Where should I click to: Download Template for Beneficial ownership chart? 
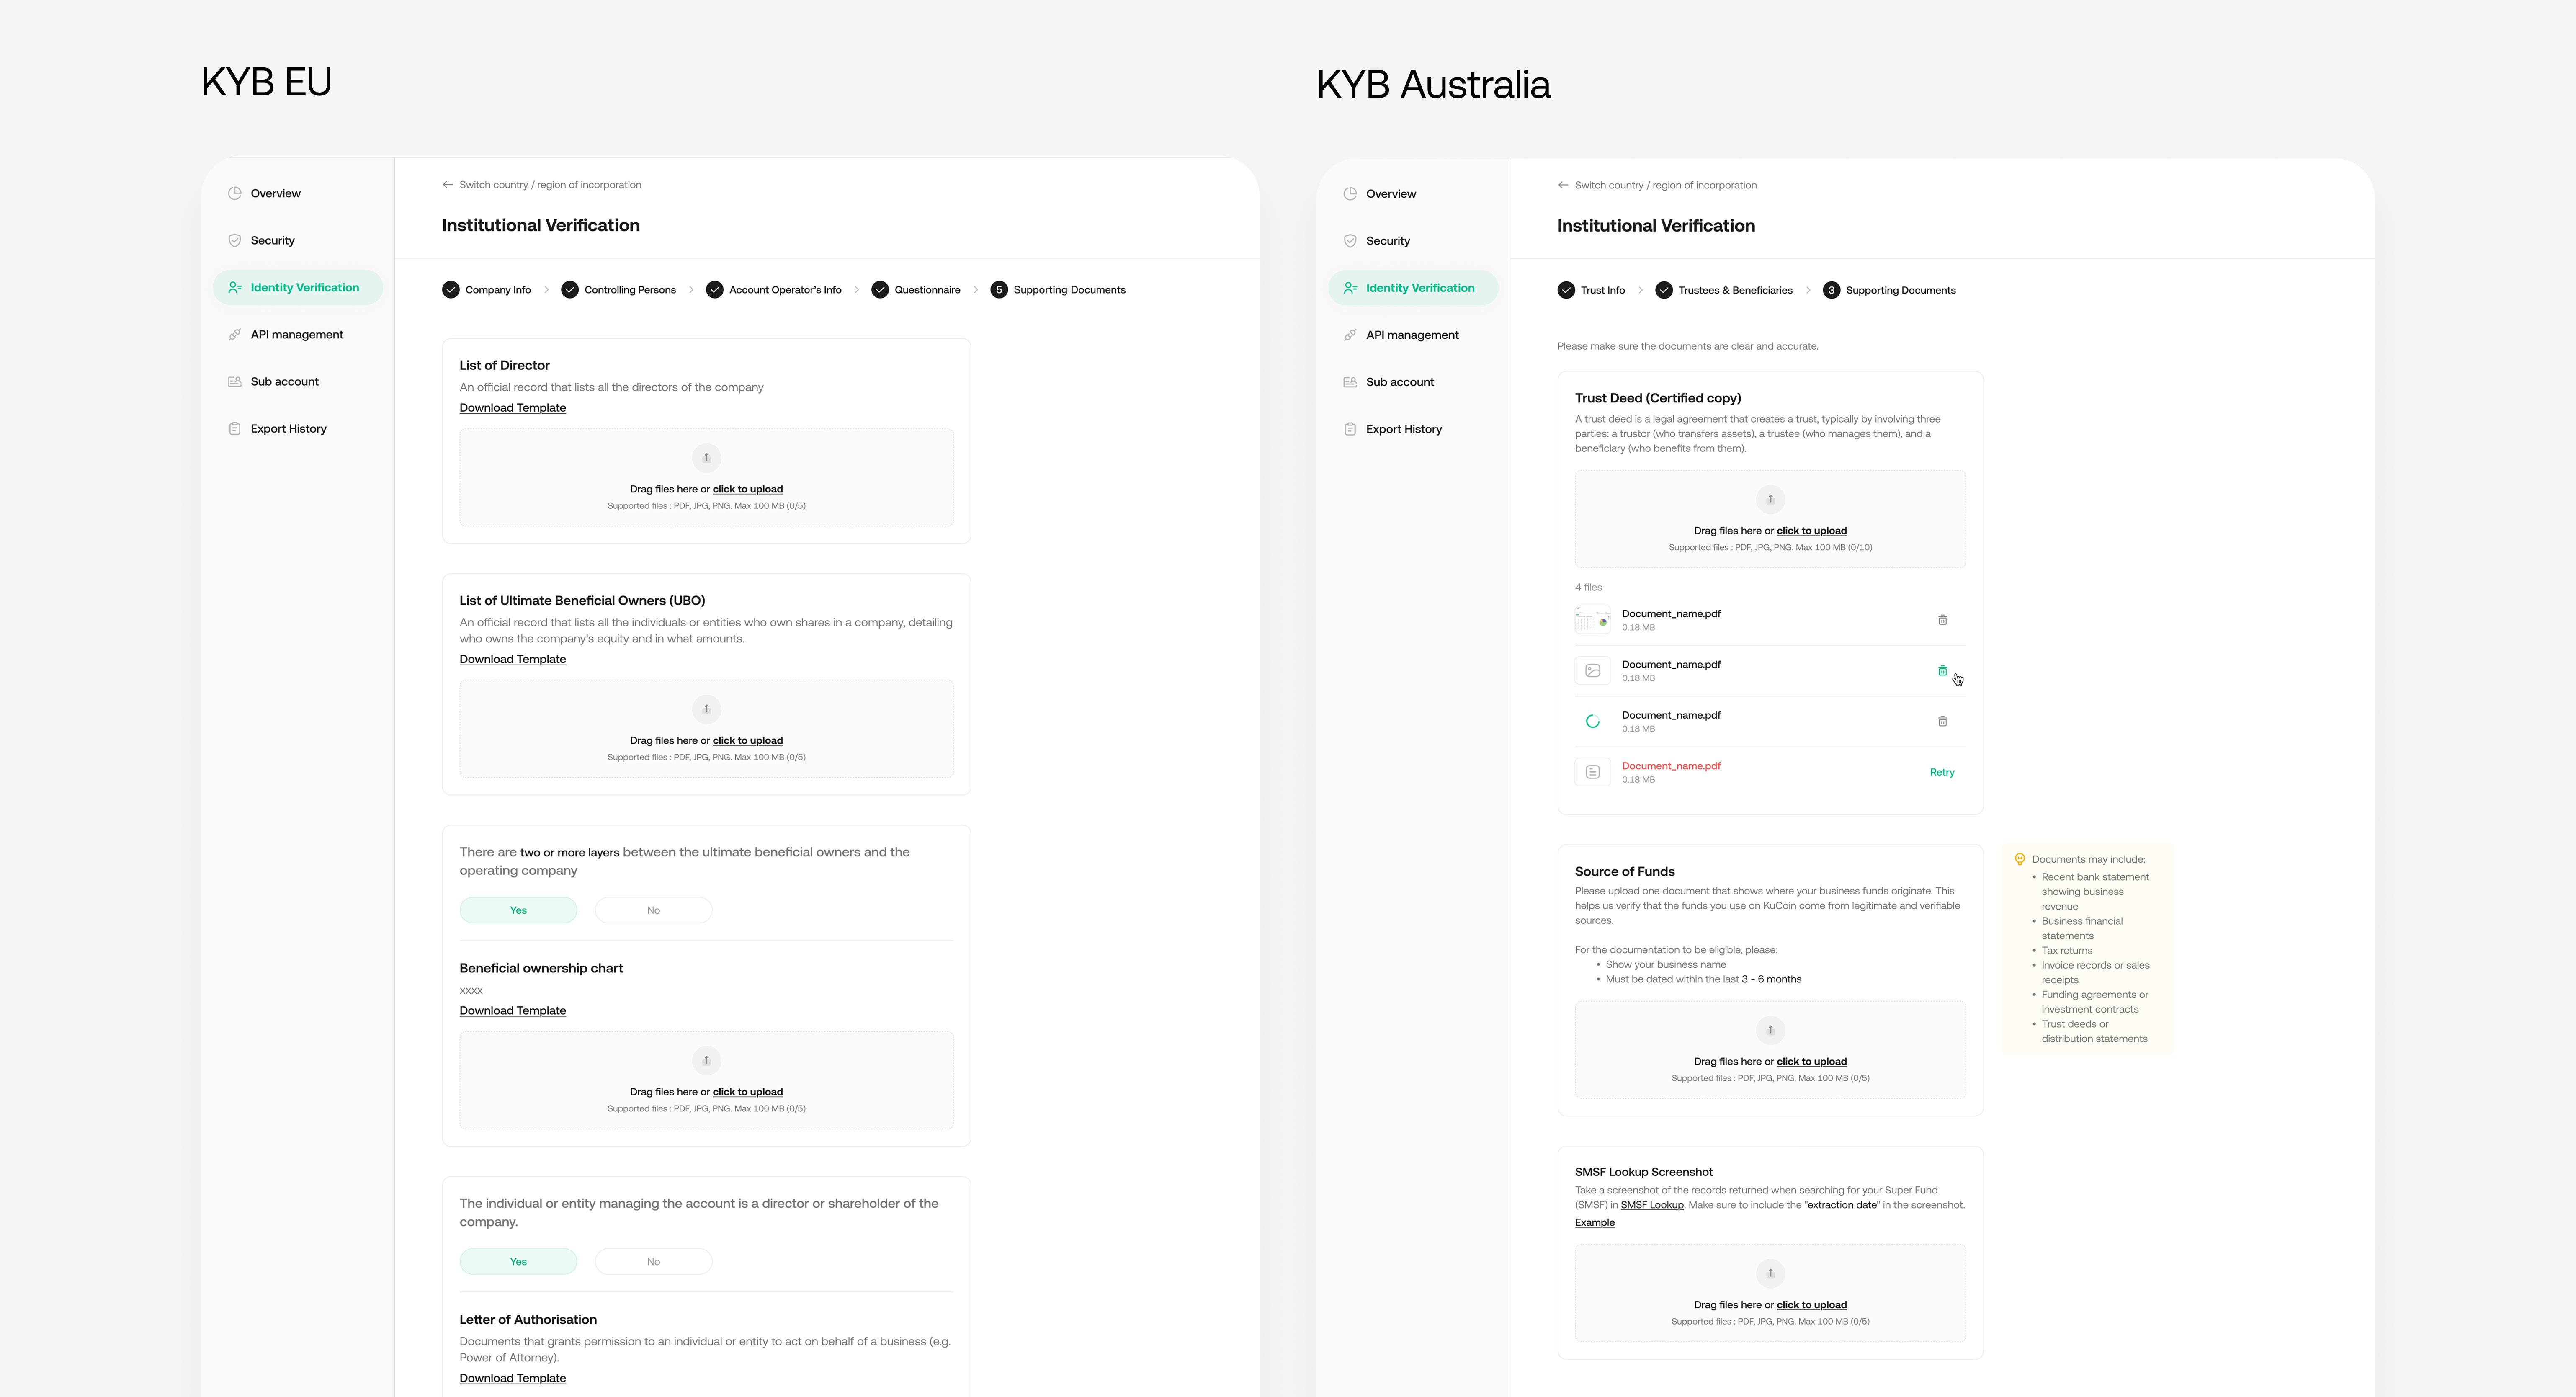click(x=512, y=1011)
